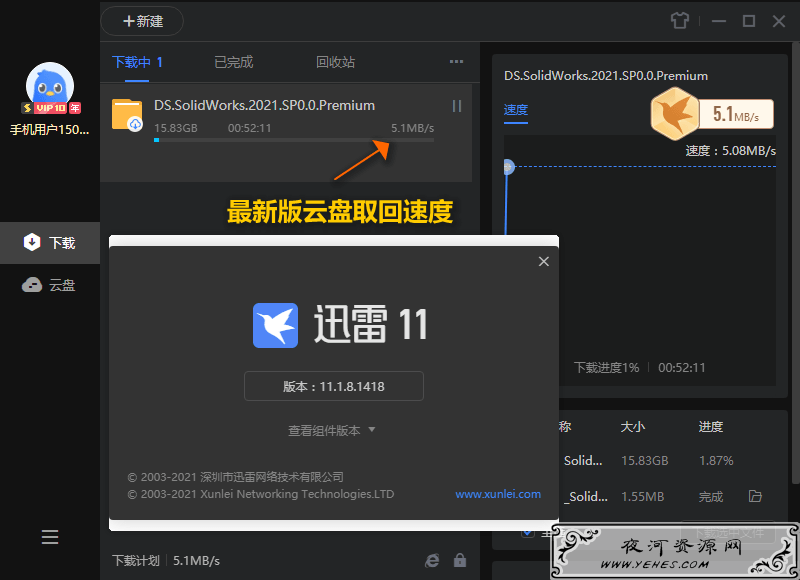This screenshot has width=800, height=580.
Task: Click the 速度：5.08MB/s readout
Action: [x=731, y=151]
